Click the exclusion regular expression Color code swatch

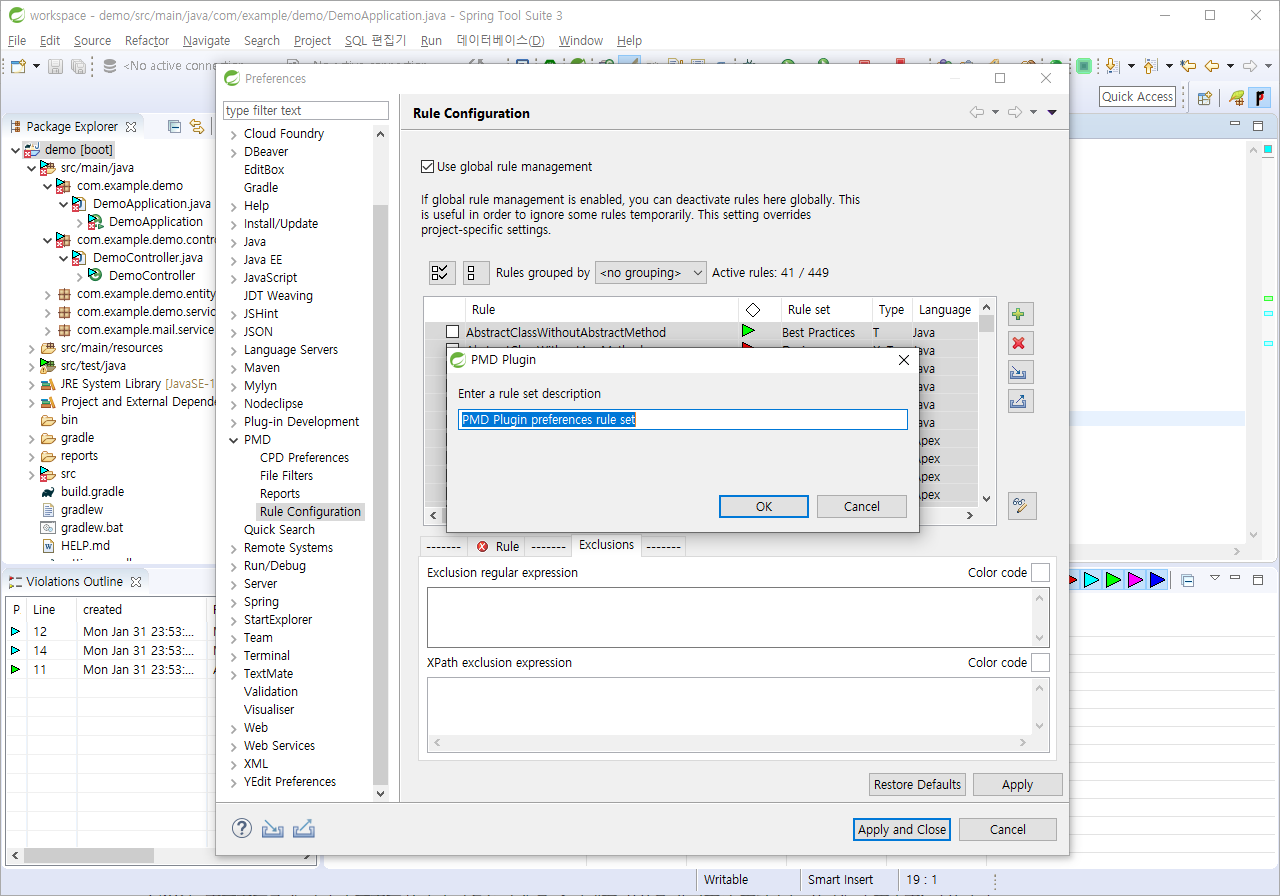(1041, 572)
